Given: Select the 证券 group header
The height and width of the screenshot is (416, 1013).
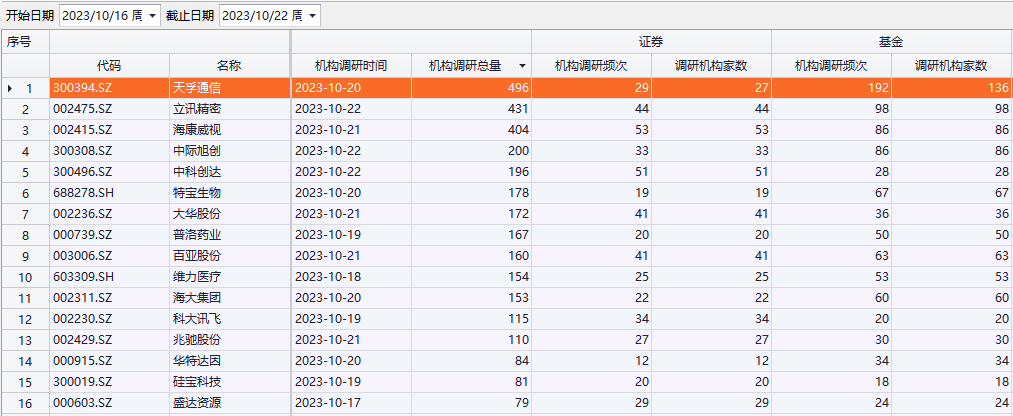Looking at the screenshot, I should click(651, 42).
